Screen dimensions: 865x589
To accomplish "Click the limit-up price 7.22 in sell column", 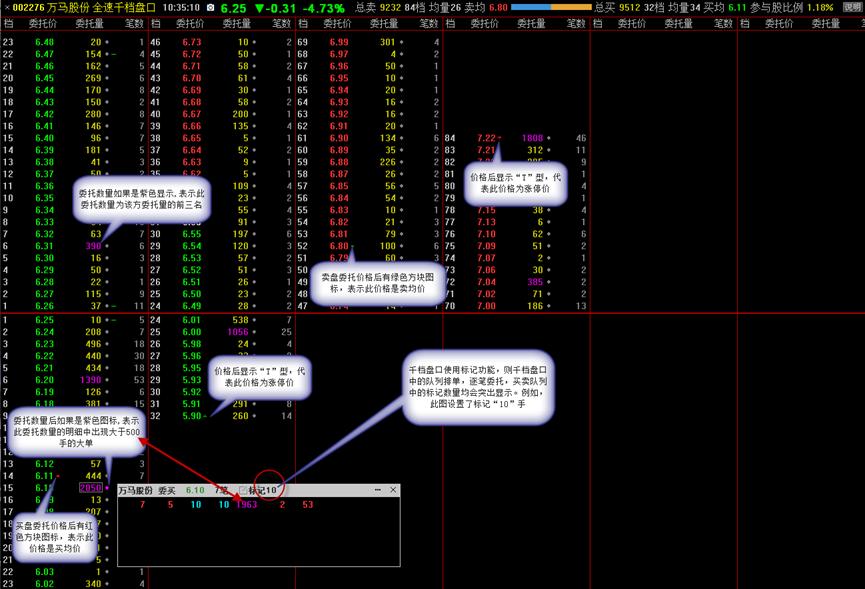I will coord(486,138).
